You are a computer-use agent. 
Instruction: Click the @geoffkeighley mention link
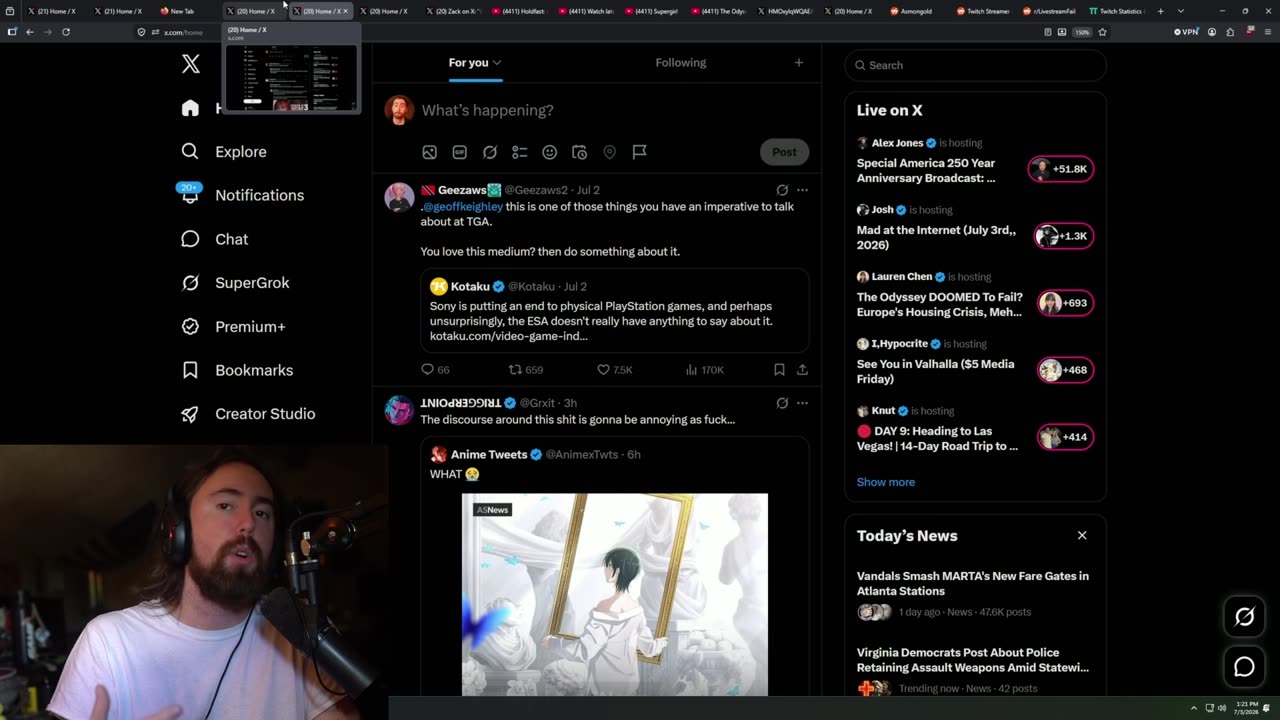[x=462, y=206]
